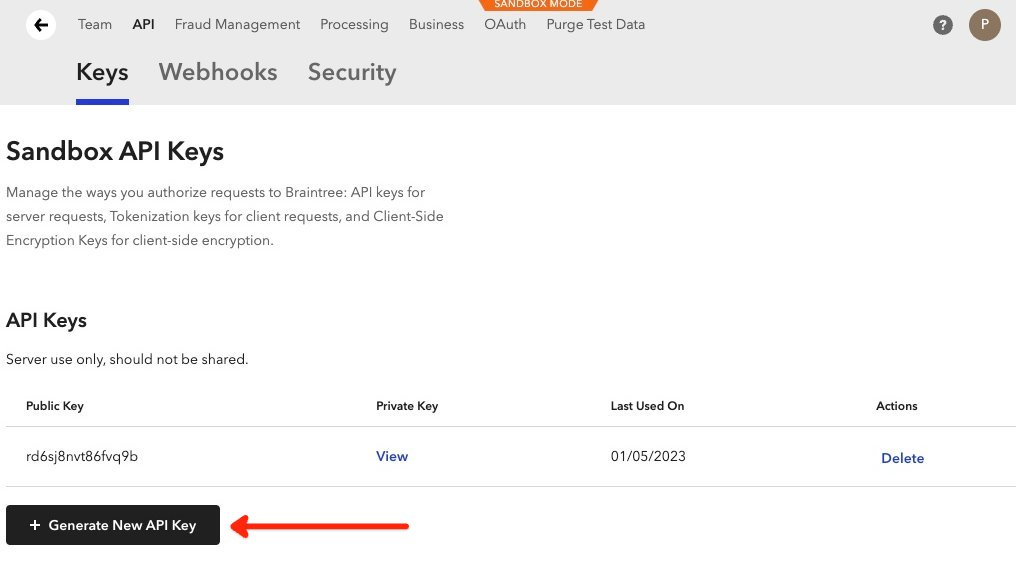
Task: View the private key
Action: tap(392, 456)
